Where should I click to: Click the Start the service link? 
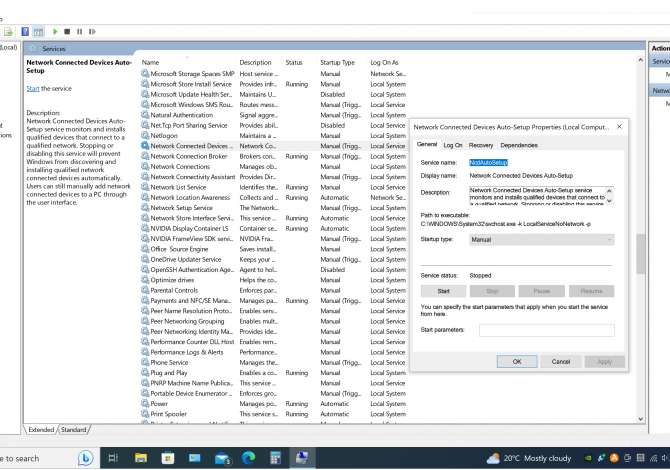32,88
